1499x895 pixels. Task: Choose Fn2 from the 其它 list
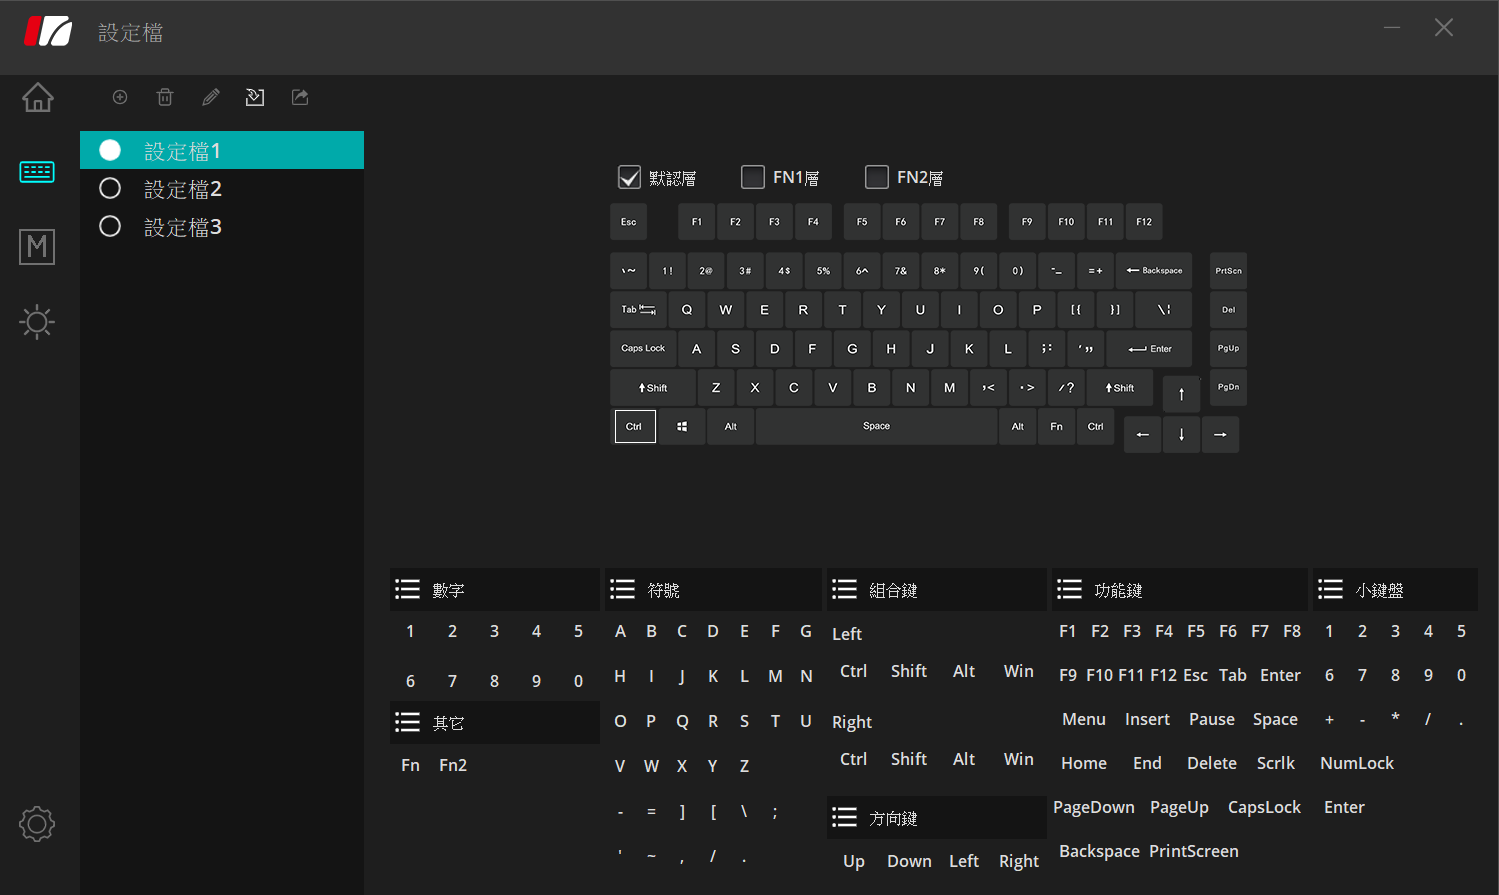click(x=453, y=765)
